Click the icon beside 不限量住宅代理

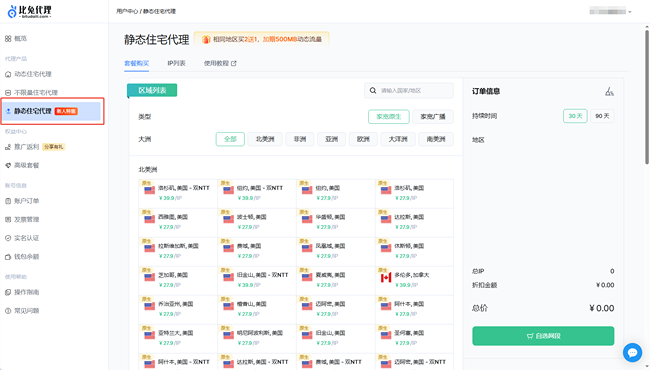[x=8, y=93]
